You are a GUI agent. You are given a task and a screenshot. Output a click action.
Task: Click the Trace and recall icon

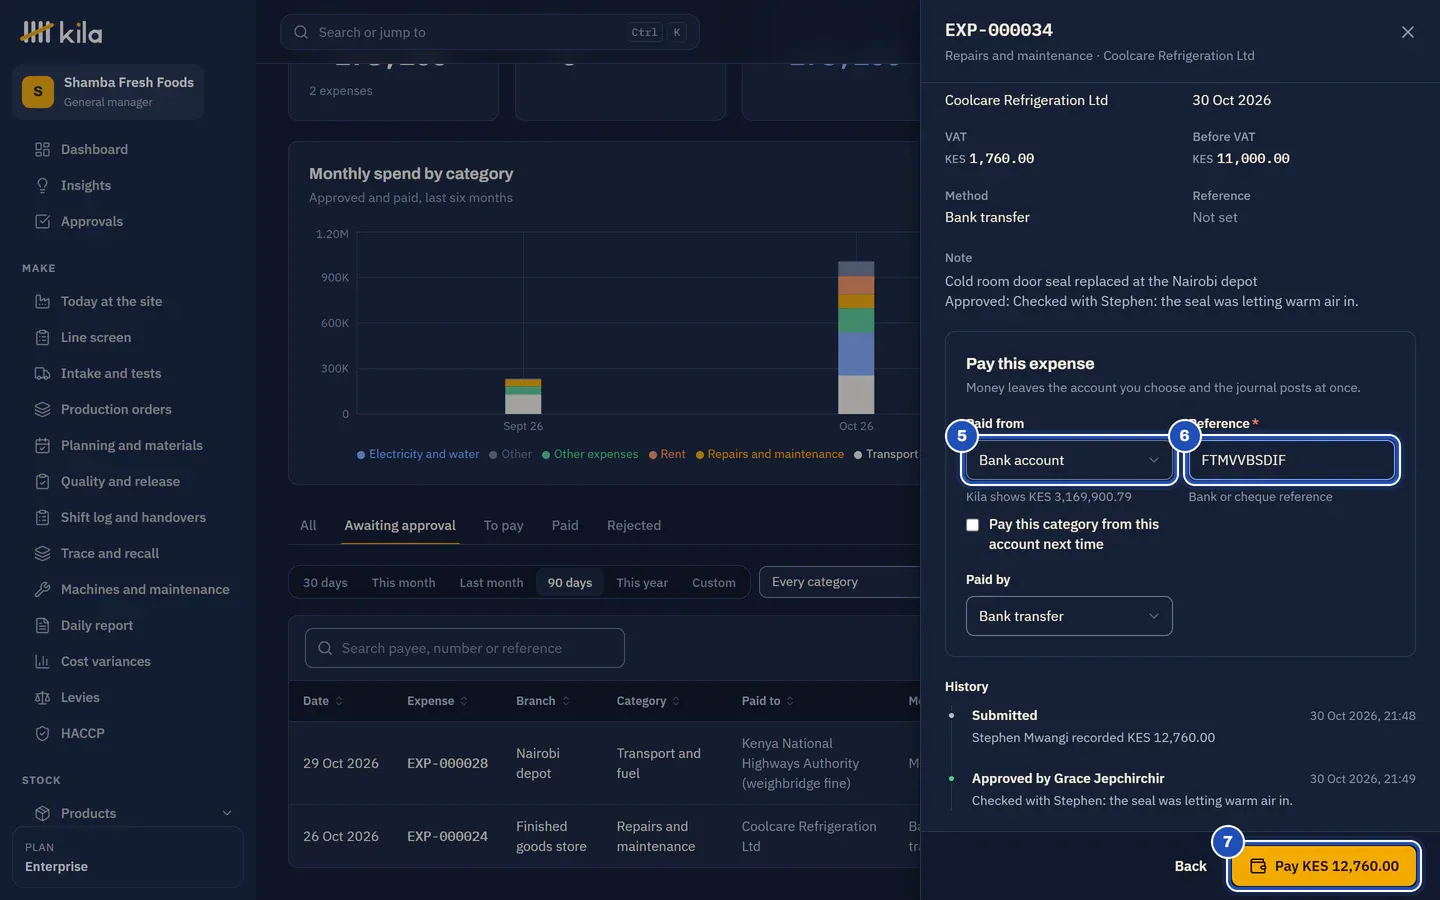pyautogui.click(x=42, y=554)
